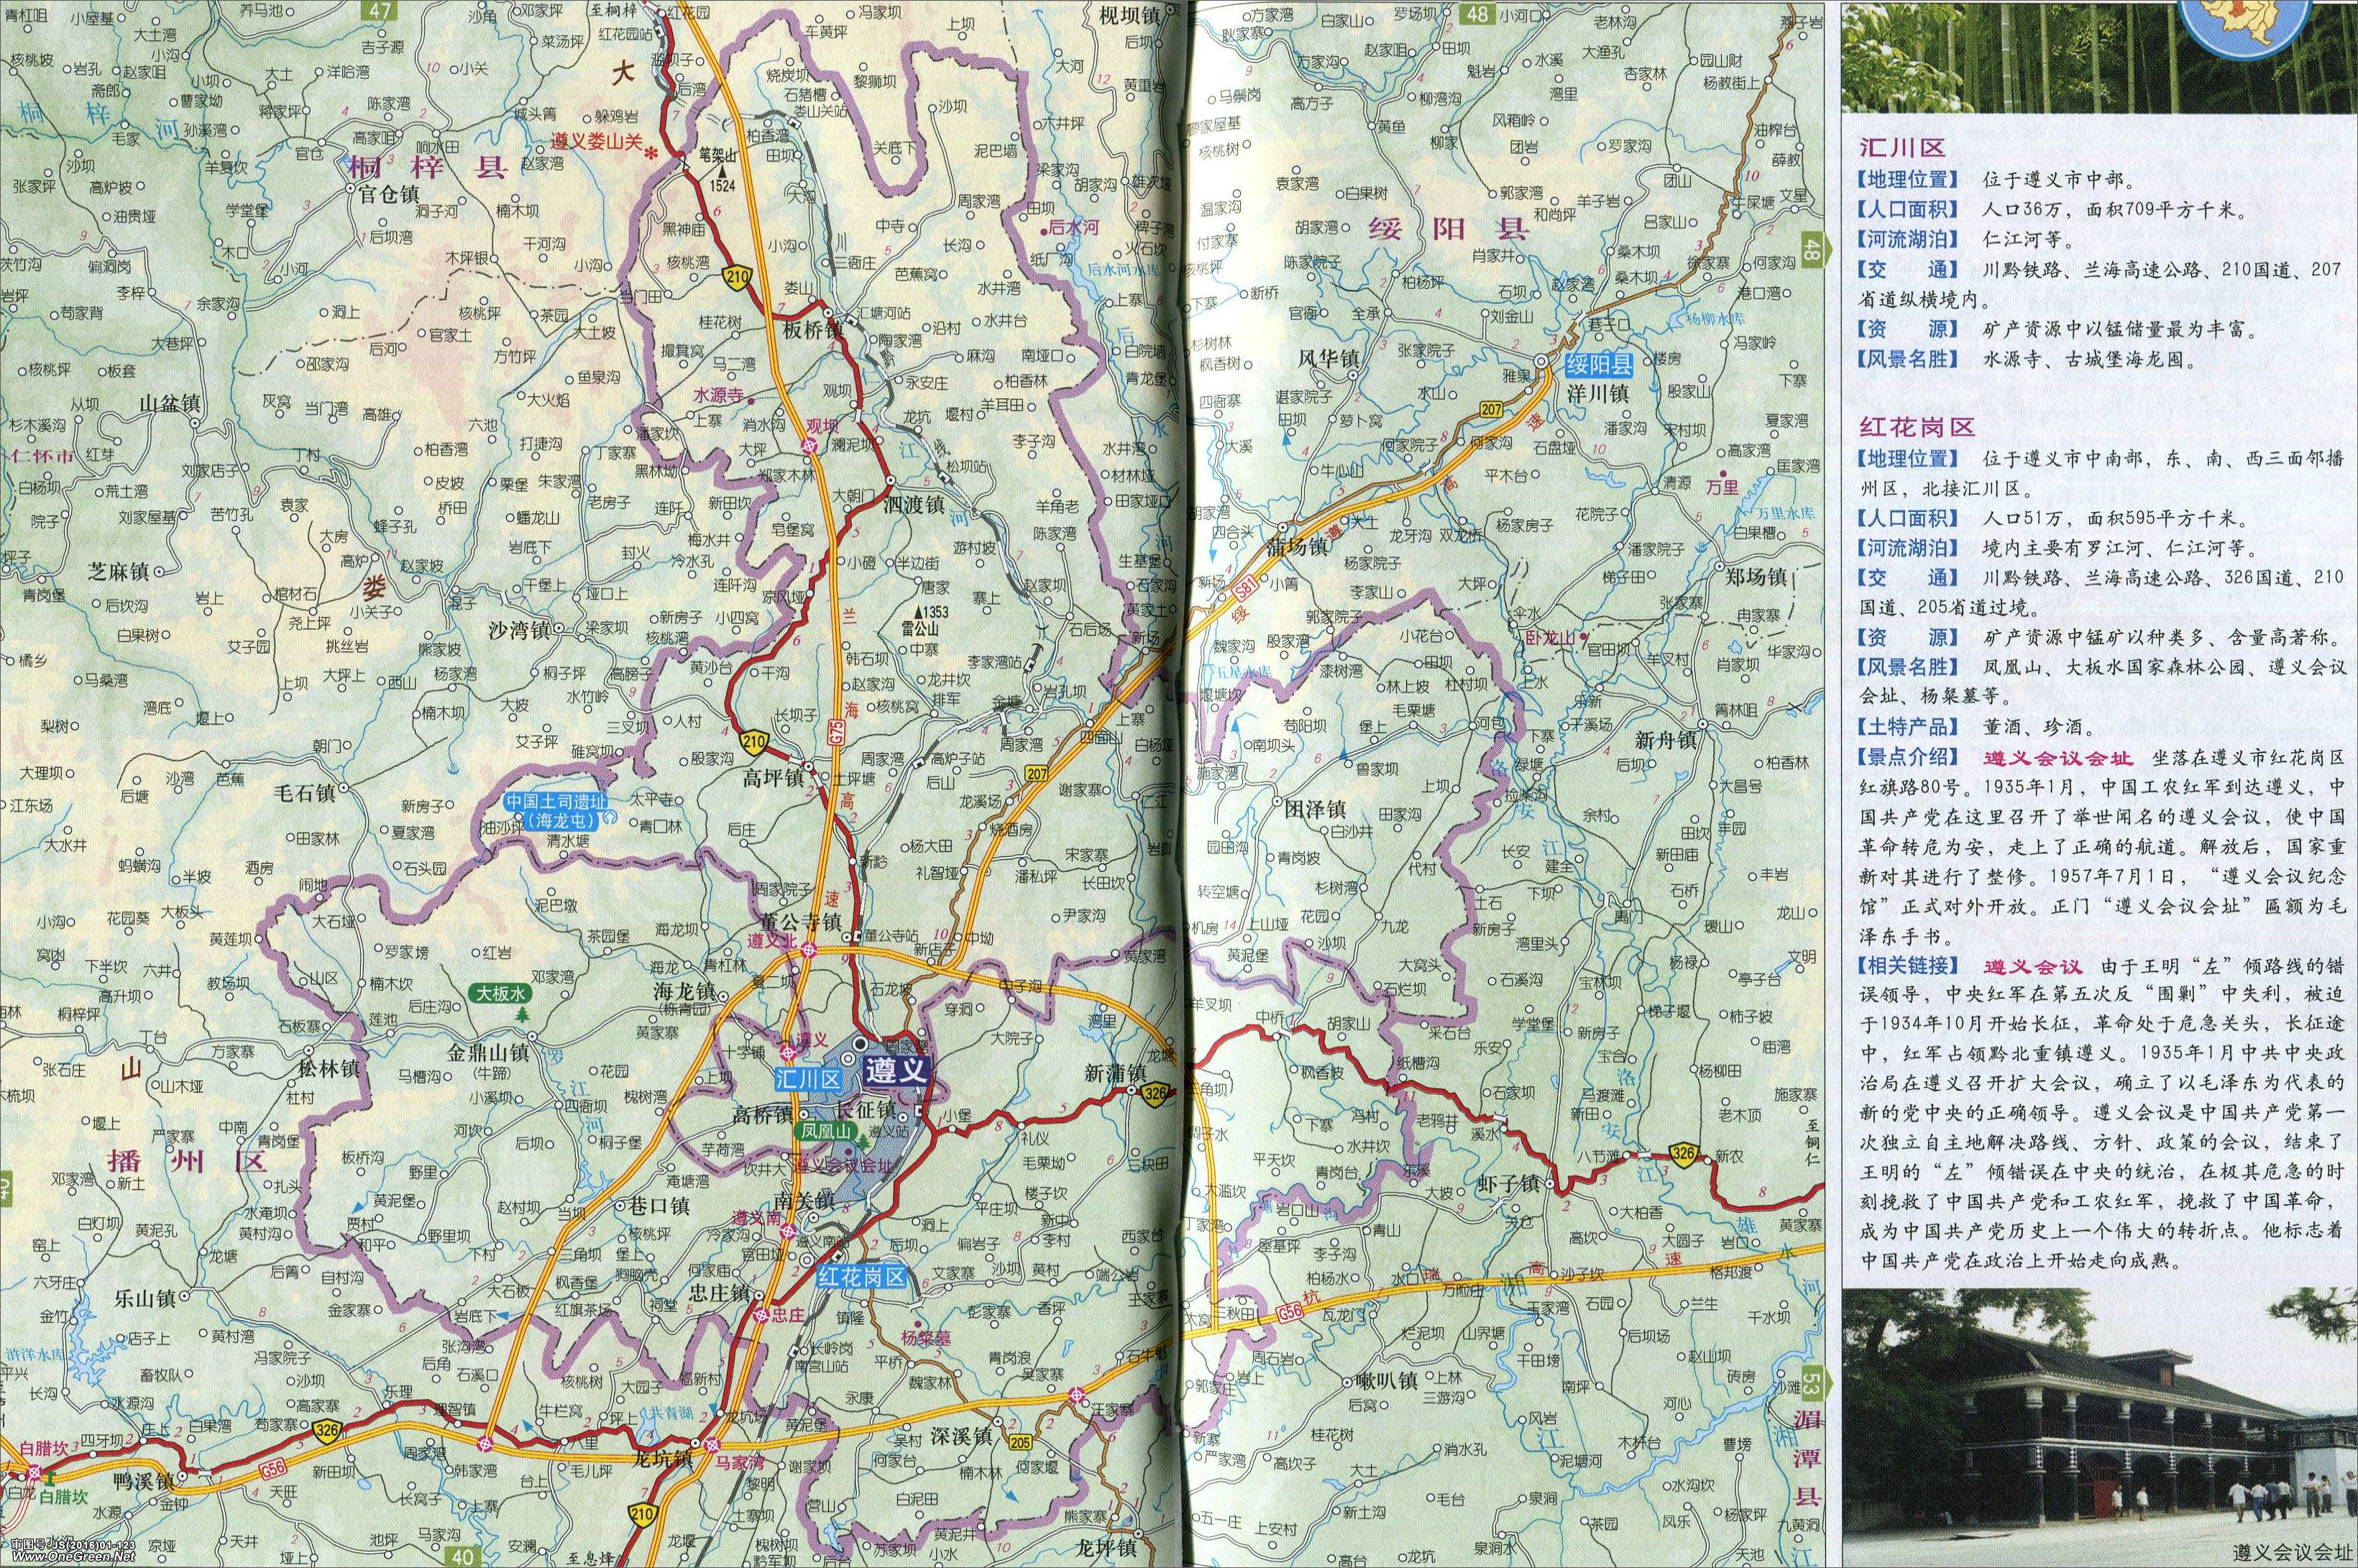Click the 遵义 city name label
The width and height of the screenshot is (2358, 1568).
click(x=897, y=1070)
